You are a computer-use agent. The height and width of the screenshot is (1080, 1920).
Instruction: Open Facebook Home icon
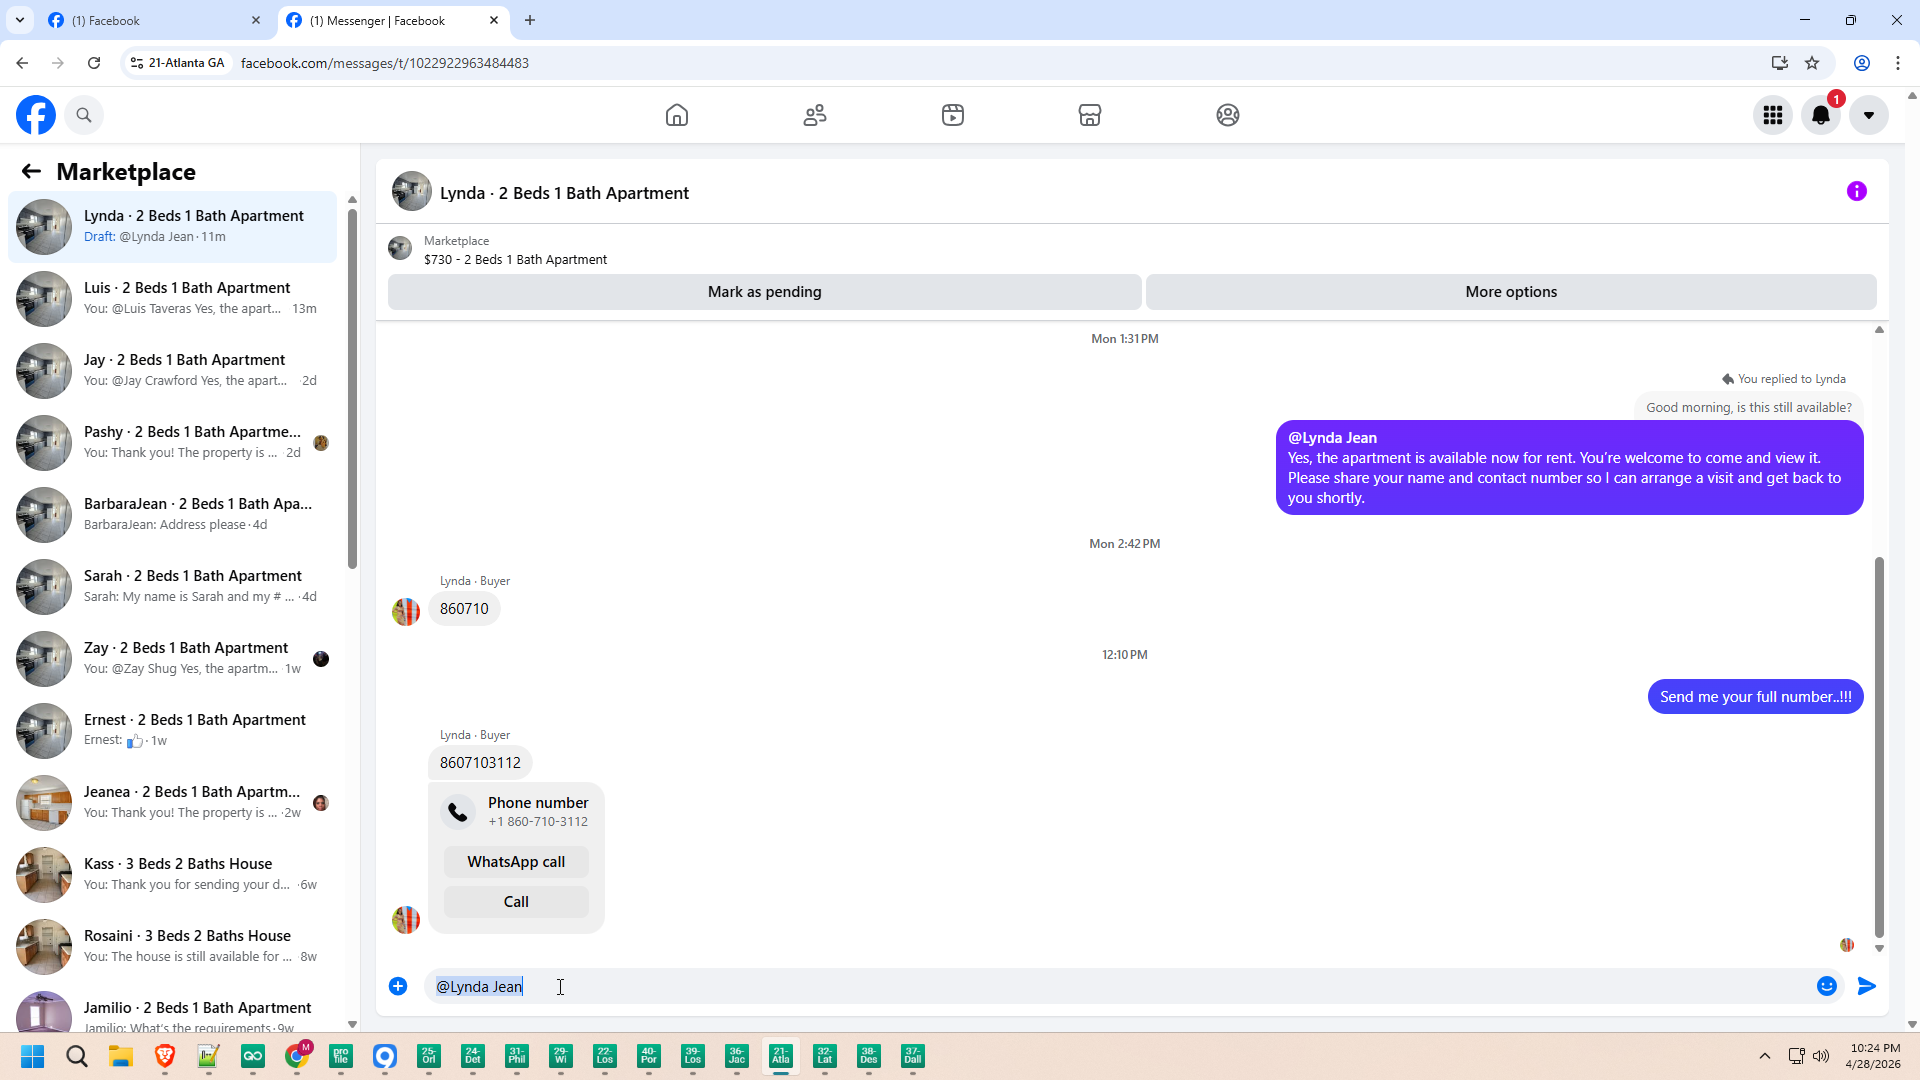[677, 115]
